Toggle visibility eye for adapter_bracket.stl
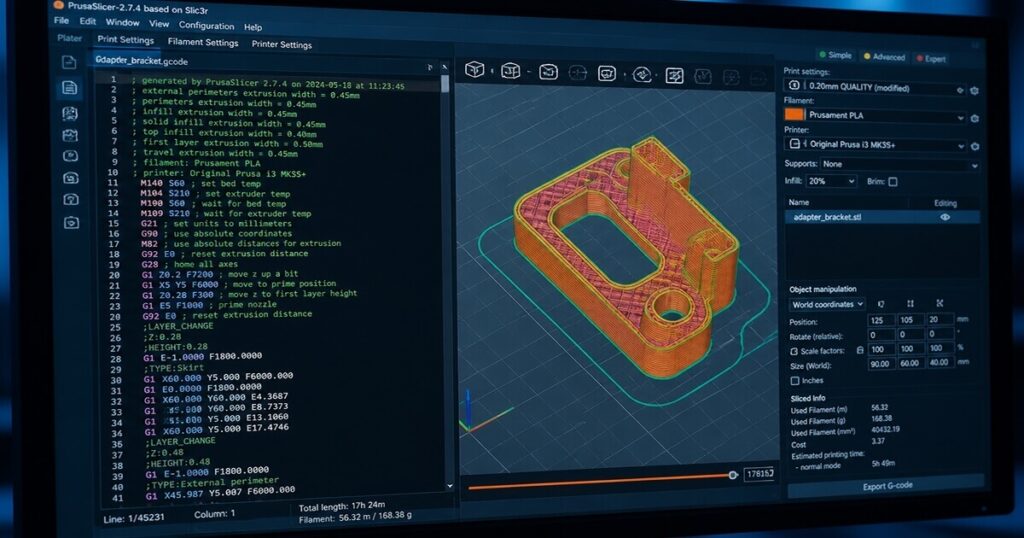Image resolution: width=1024 pixels, height=538 pixels. coord(944,217)
